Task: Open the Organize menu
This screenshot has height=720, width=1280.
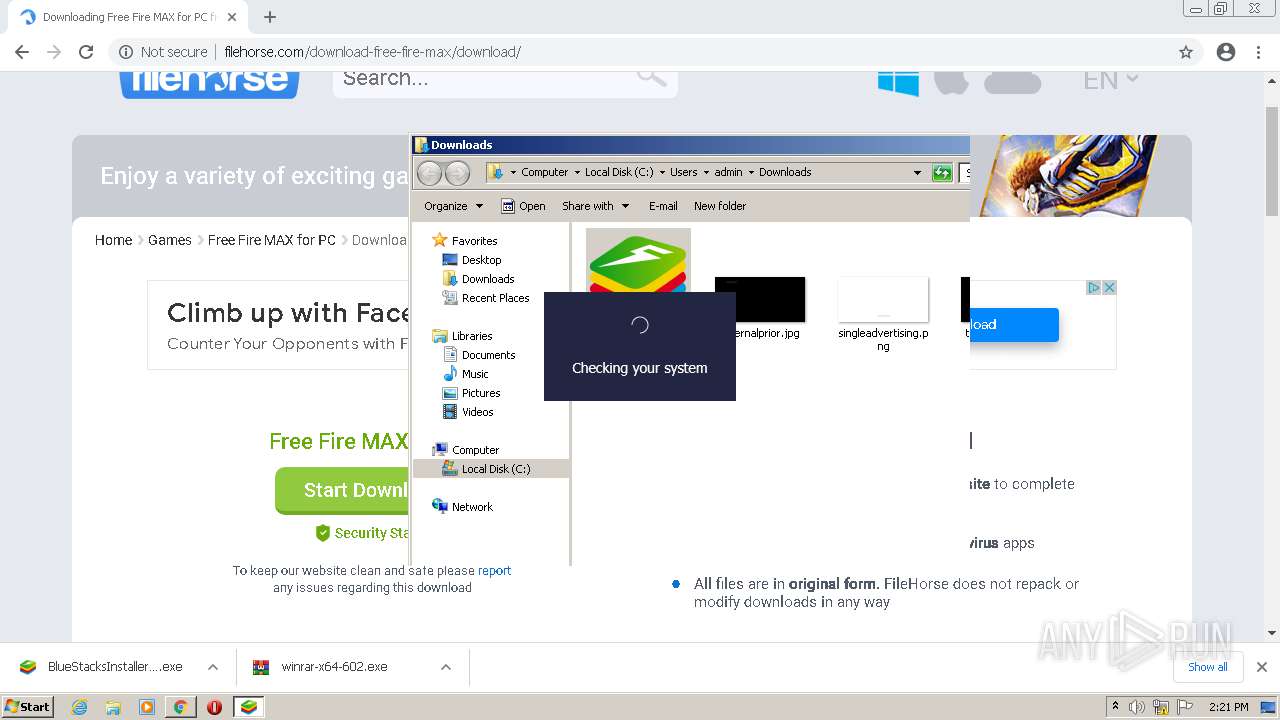Action: 453,206
